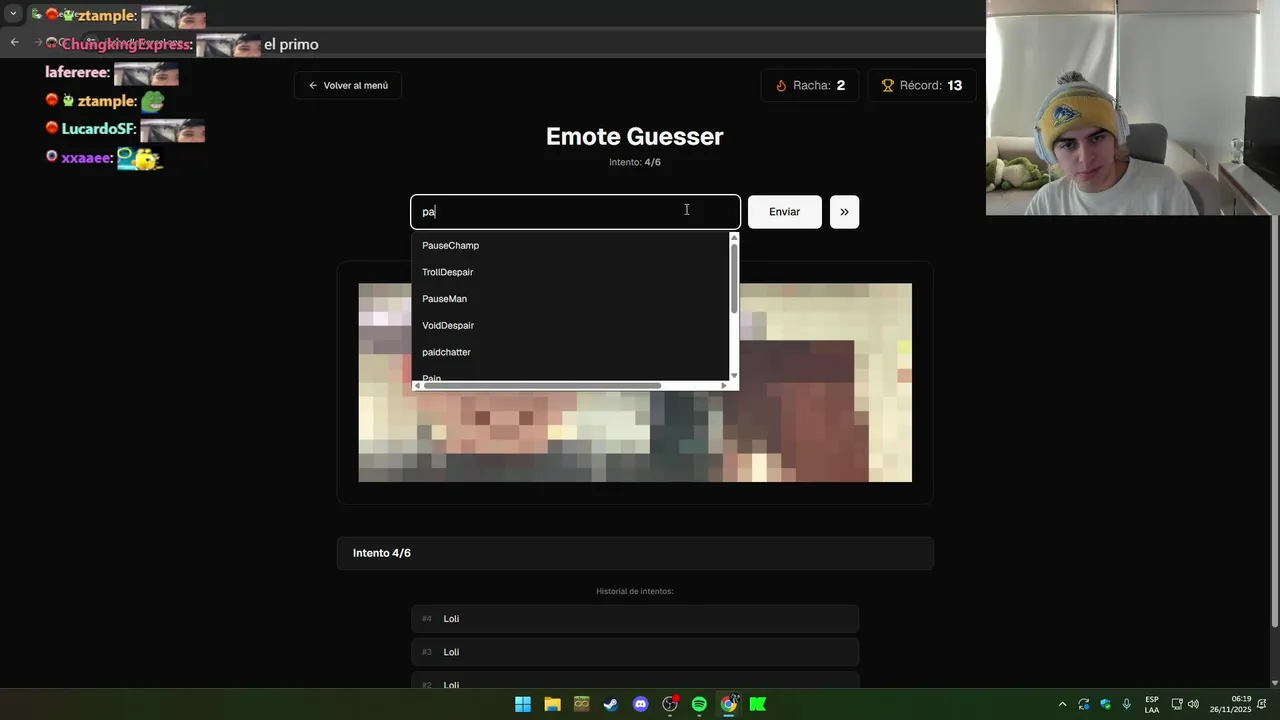Select PauseChamp from the suggestions
Image resolution: width=1280 pixels, height=720 pixels.
click(x=570, y=245)
